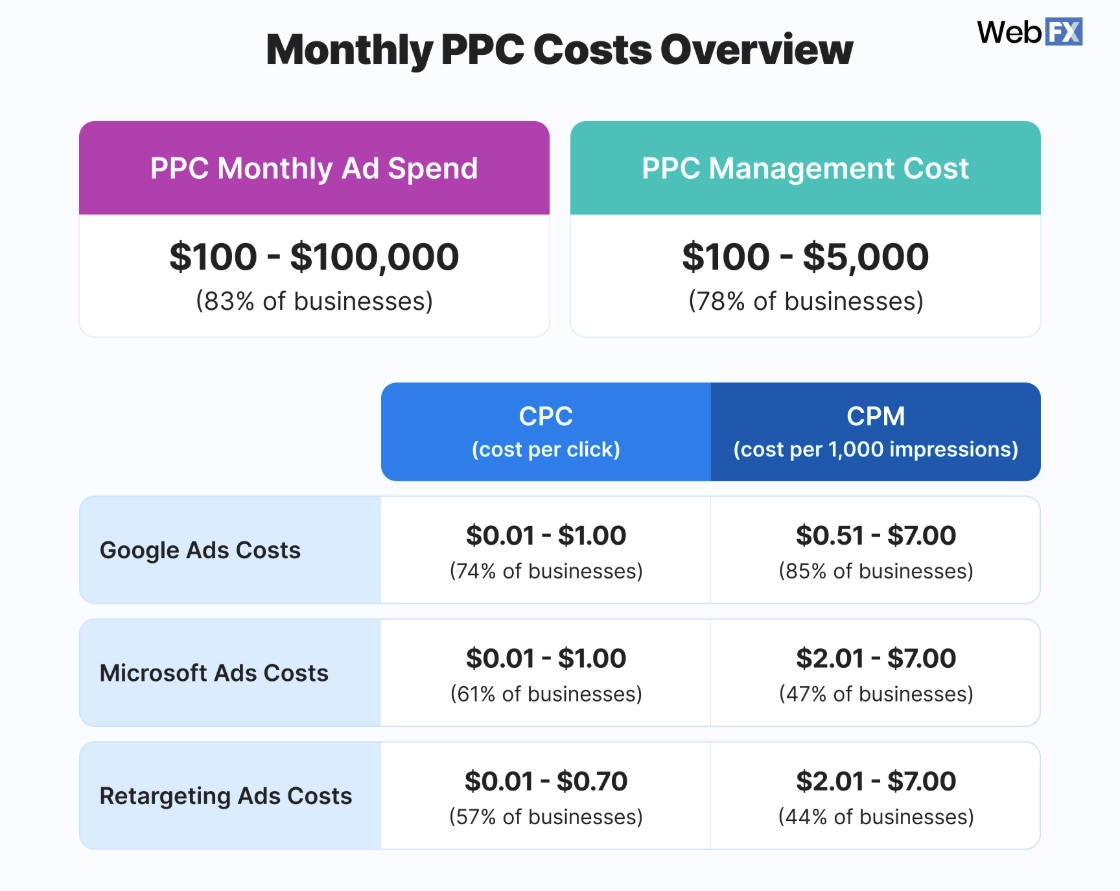Select the Microsoft Ads CPM cell showing 47%
The image size is (1120, 891).
tap(876, 673)
